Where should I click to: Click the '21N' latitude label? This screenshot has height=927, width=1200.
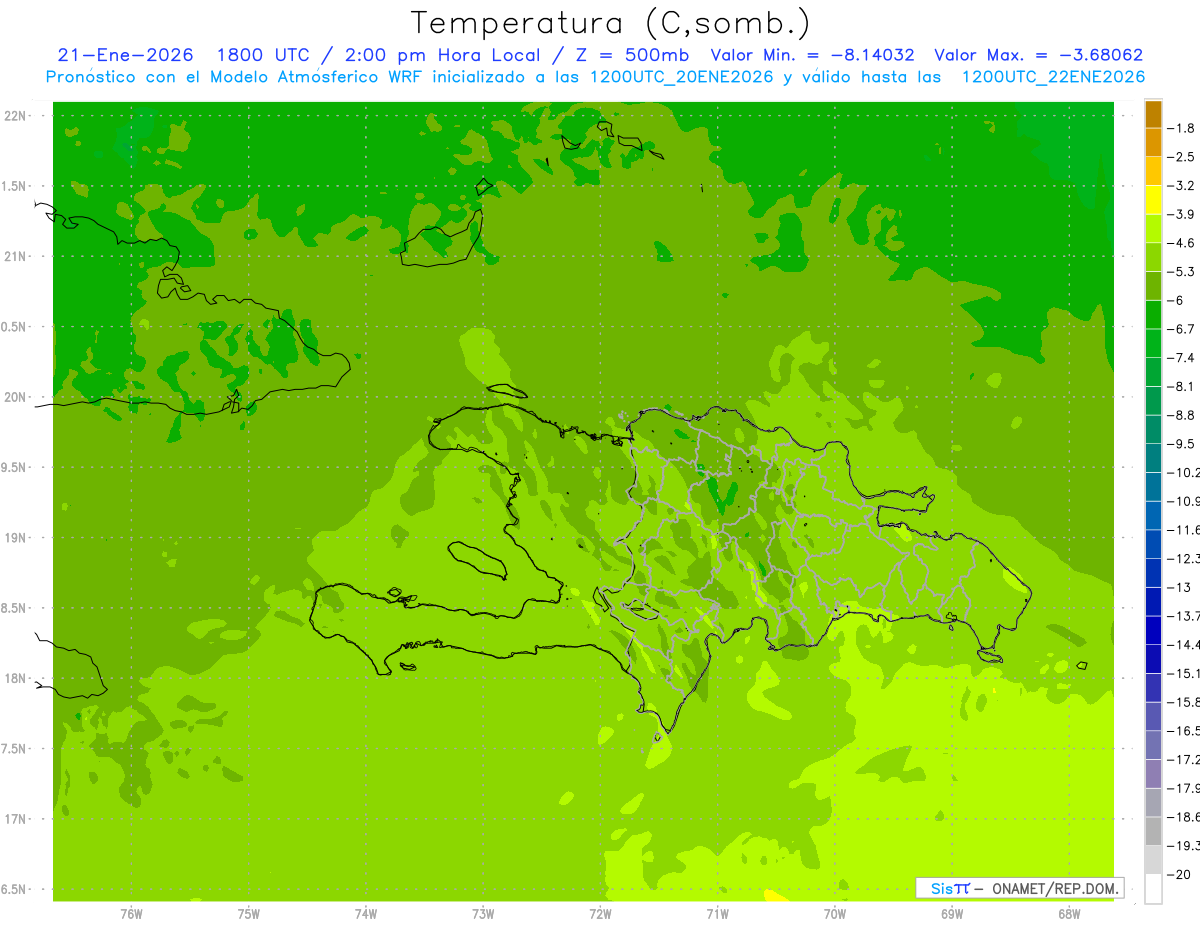point(16,256)
